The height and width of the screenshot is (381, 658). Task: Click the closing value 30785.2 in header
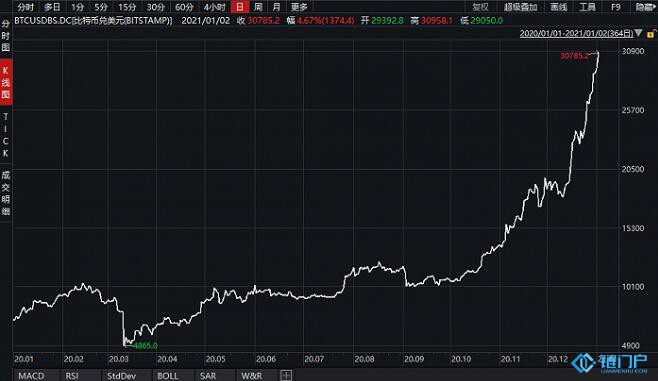[264, 21]
